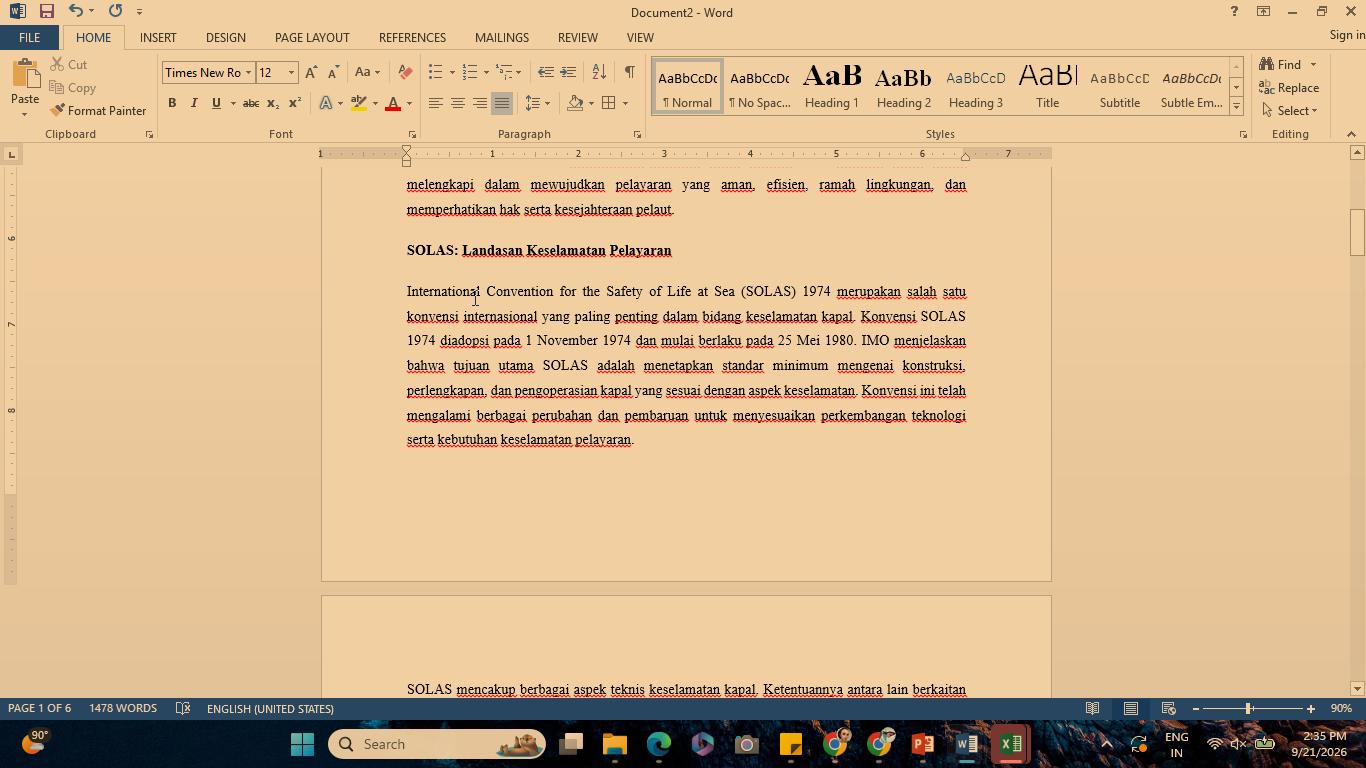Click the Clear All Formatting eraser icon

(x=405, y=72)
